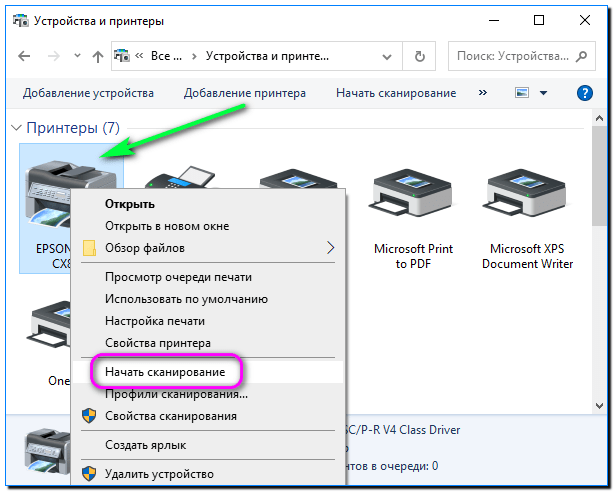Click the back navigation arrow
Screen dimensions: 614x492
(x=24, y=56)
